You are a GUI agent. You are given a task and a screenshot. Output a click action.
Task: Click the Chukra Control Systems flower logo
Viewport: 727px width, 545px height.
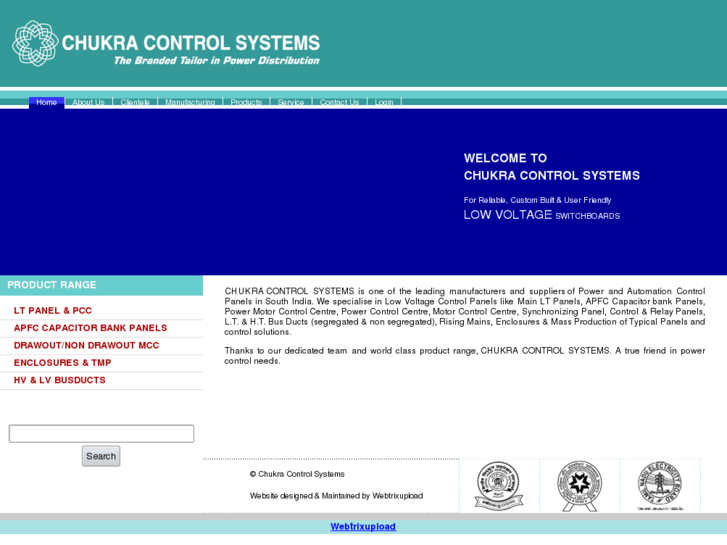(35, 43)
